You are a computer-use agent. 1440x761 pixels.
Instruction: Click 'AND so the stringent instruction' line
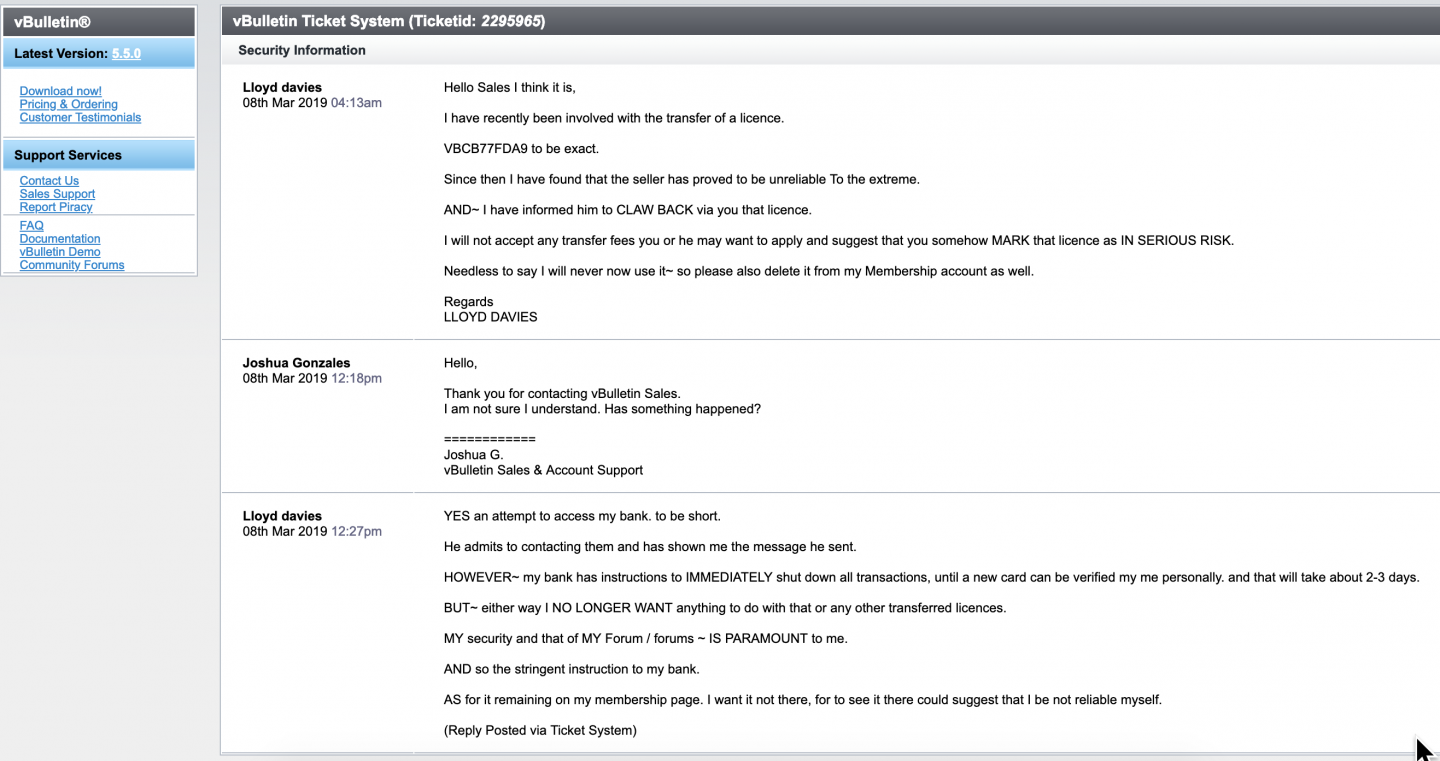[x=572, y=669]
